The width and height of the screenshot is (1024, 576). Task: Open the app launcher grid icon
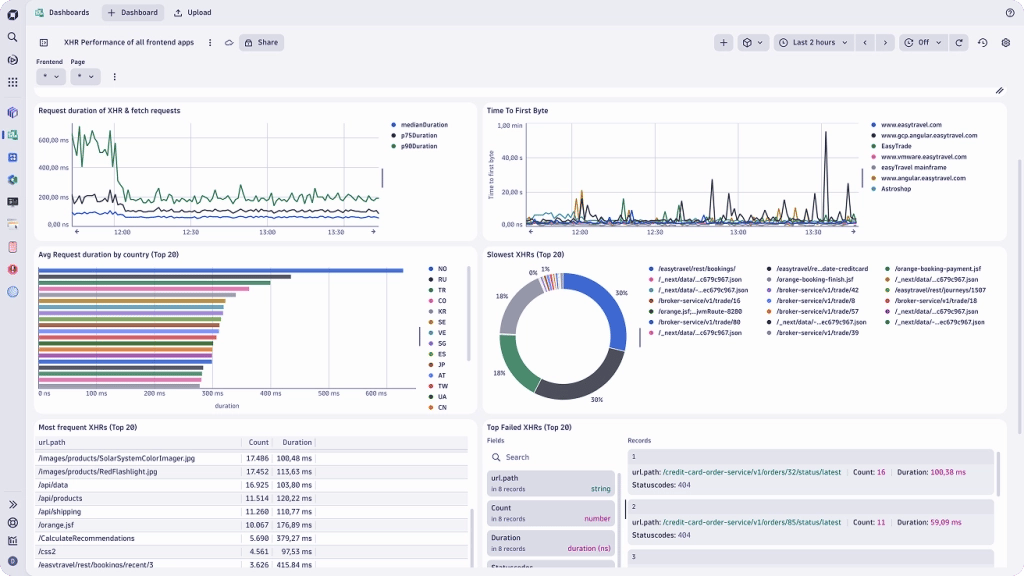(11, 80)
